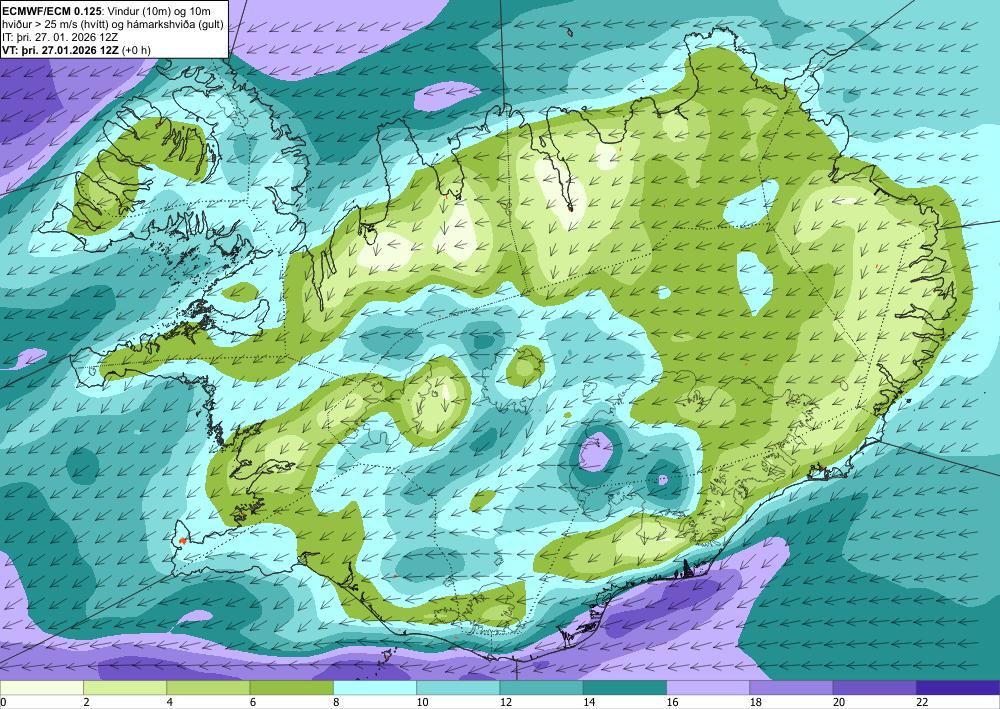
Task: Click the legend scale label "12"
Action: pyautogui.click(x=506, y=702)
